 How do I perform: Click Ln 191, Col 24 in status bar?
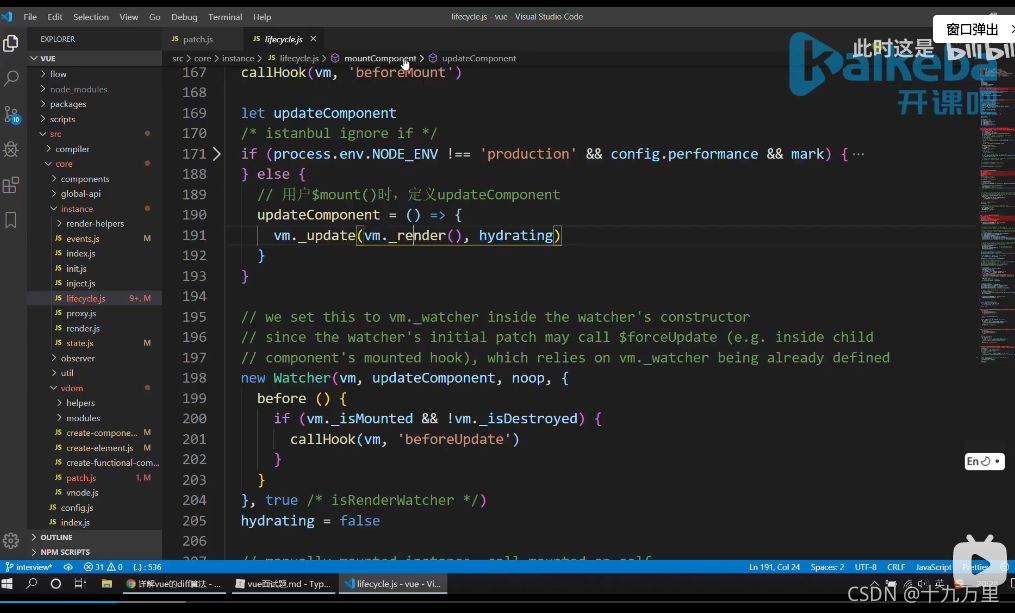click(774, 567)
